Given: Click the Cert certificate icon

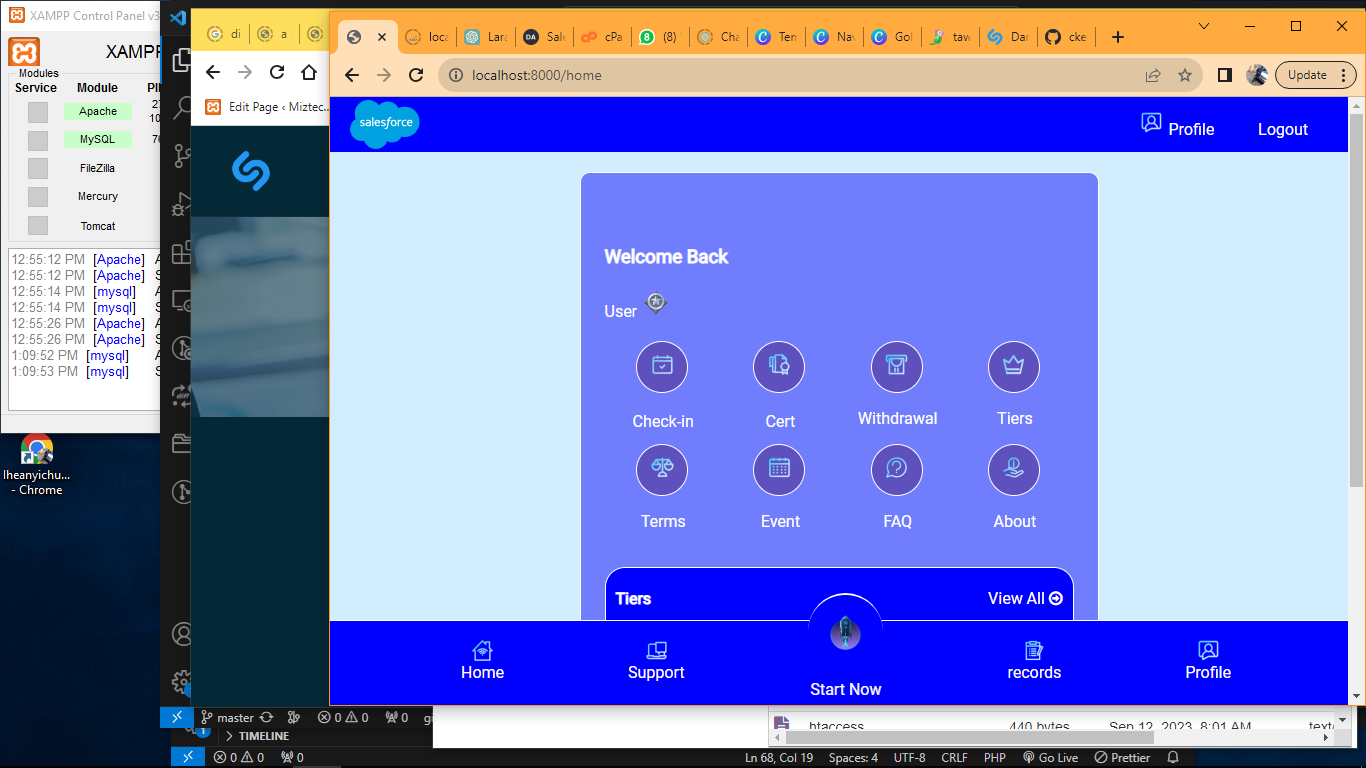Looking at the screenshot, I should (779, 367).
